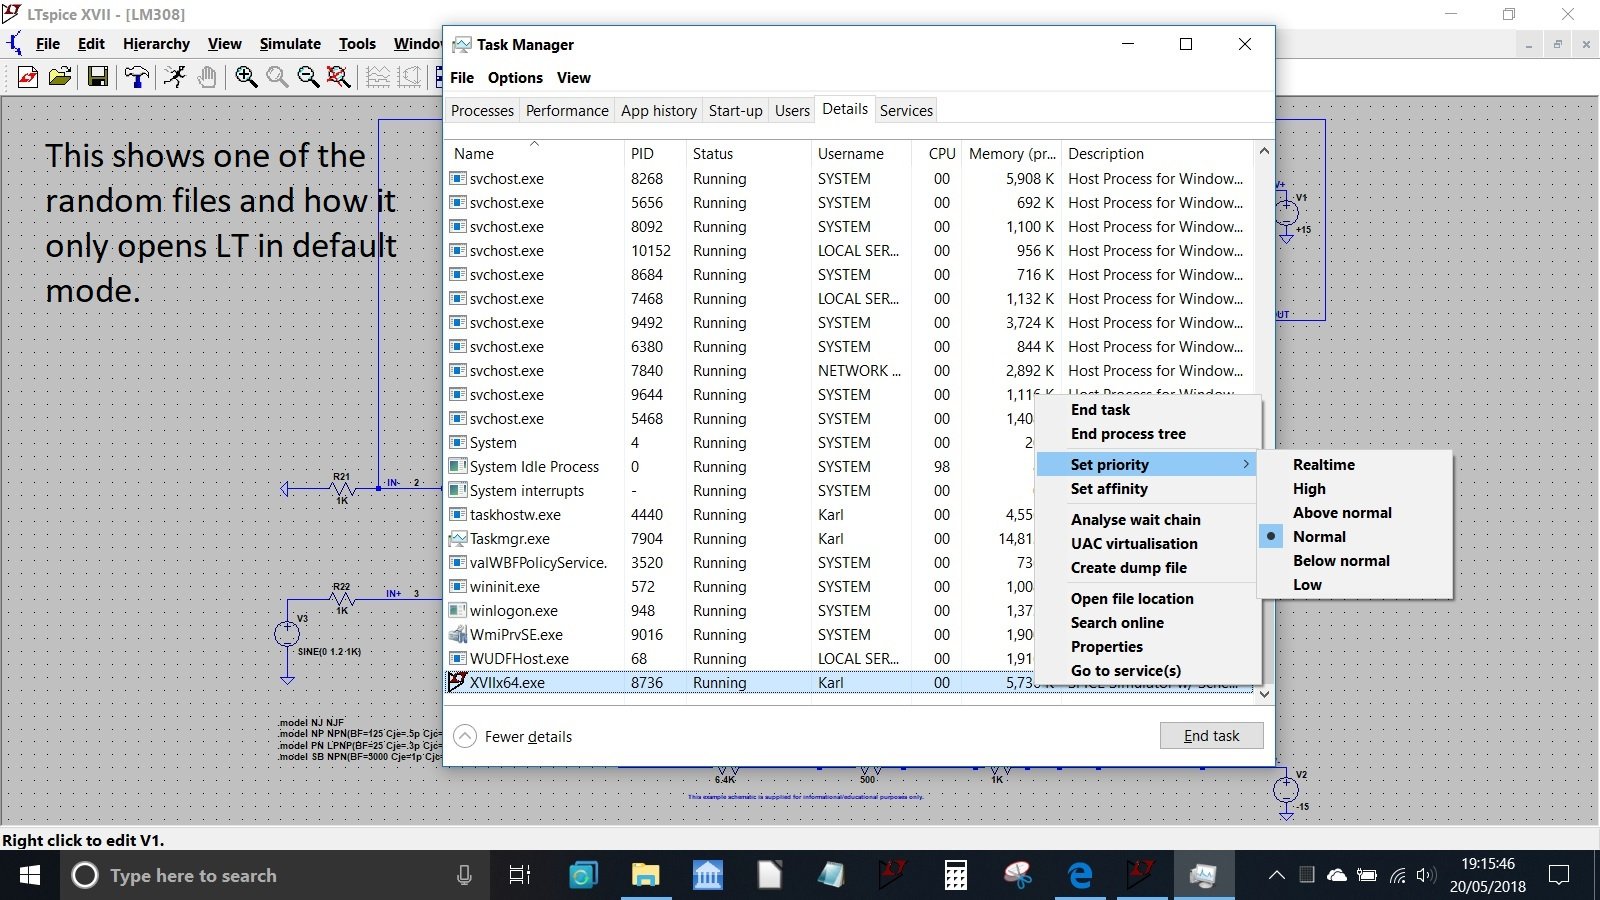Open Task Manager View menu
The width and height of the screenshot is (1600, 900).
pyautogui.click(x=574, y=77)
